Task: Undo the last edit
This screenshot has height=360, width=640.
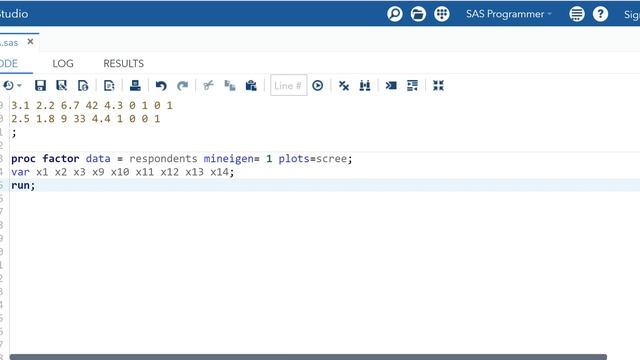Action: pyautogui.click(x=161, y=86)
